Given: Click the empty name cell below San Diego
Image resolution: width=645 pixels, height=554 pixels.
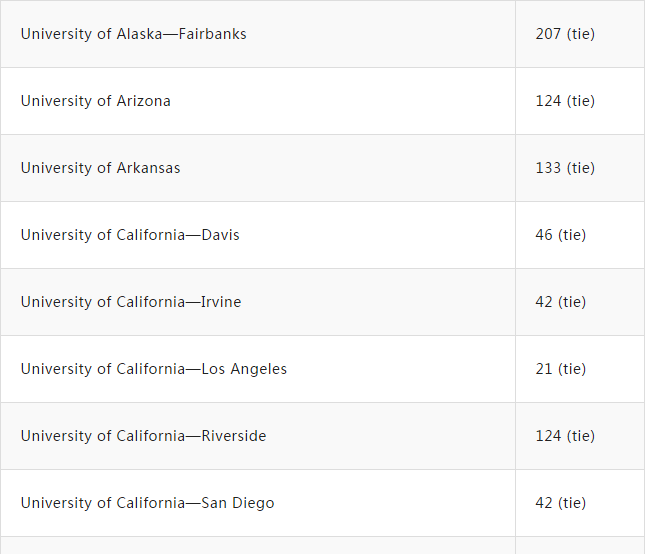Looking at the screenshot, I should click(257, 546).
